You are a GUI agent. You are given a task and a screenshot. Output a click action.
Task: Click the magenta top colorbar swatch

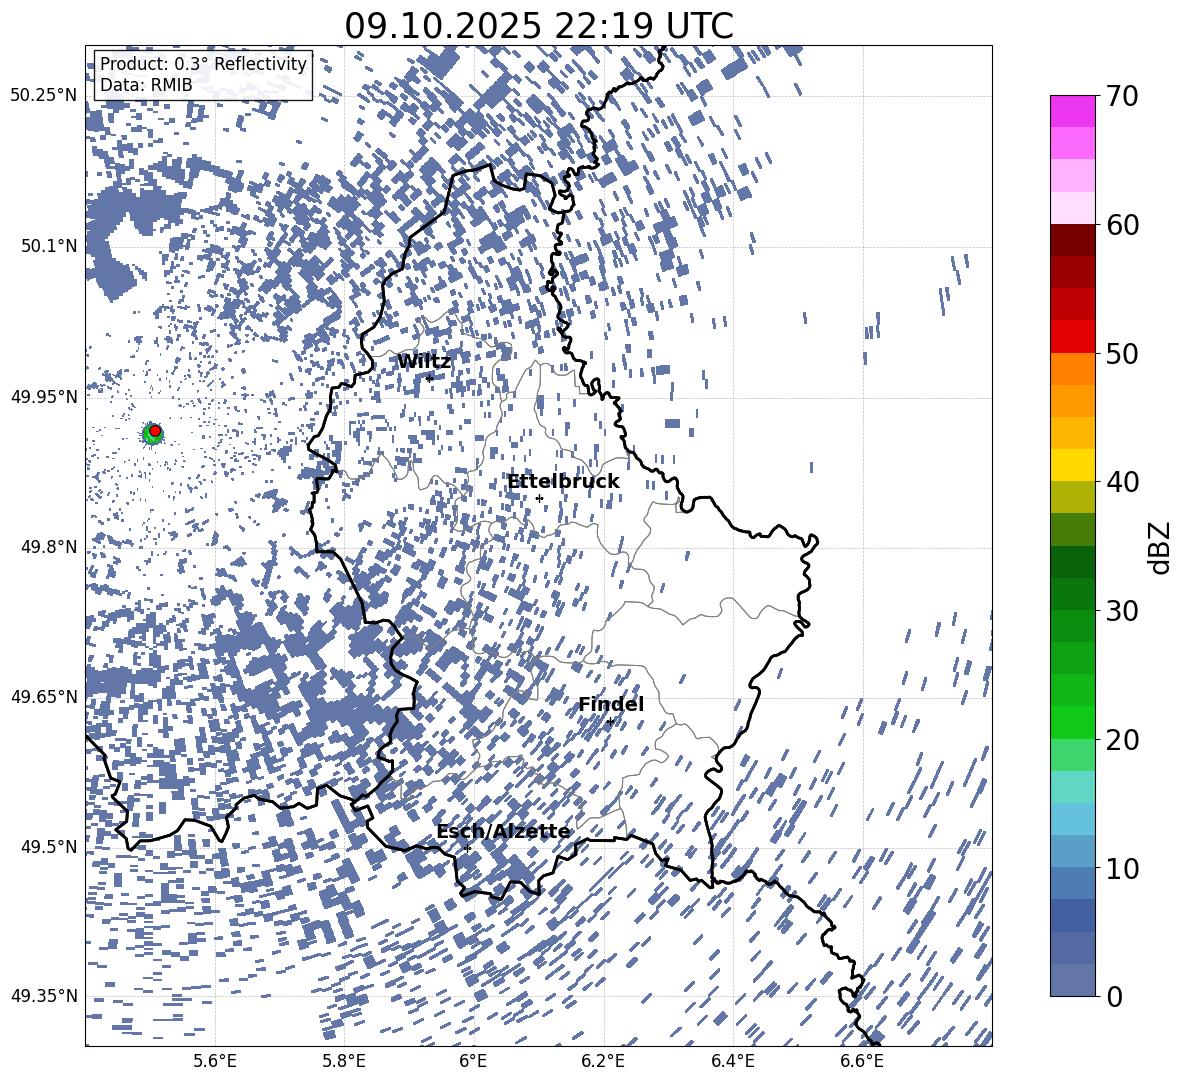pos(1072,112)
